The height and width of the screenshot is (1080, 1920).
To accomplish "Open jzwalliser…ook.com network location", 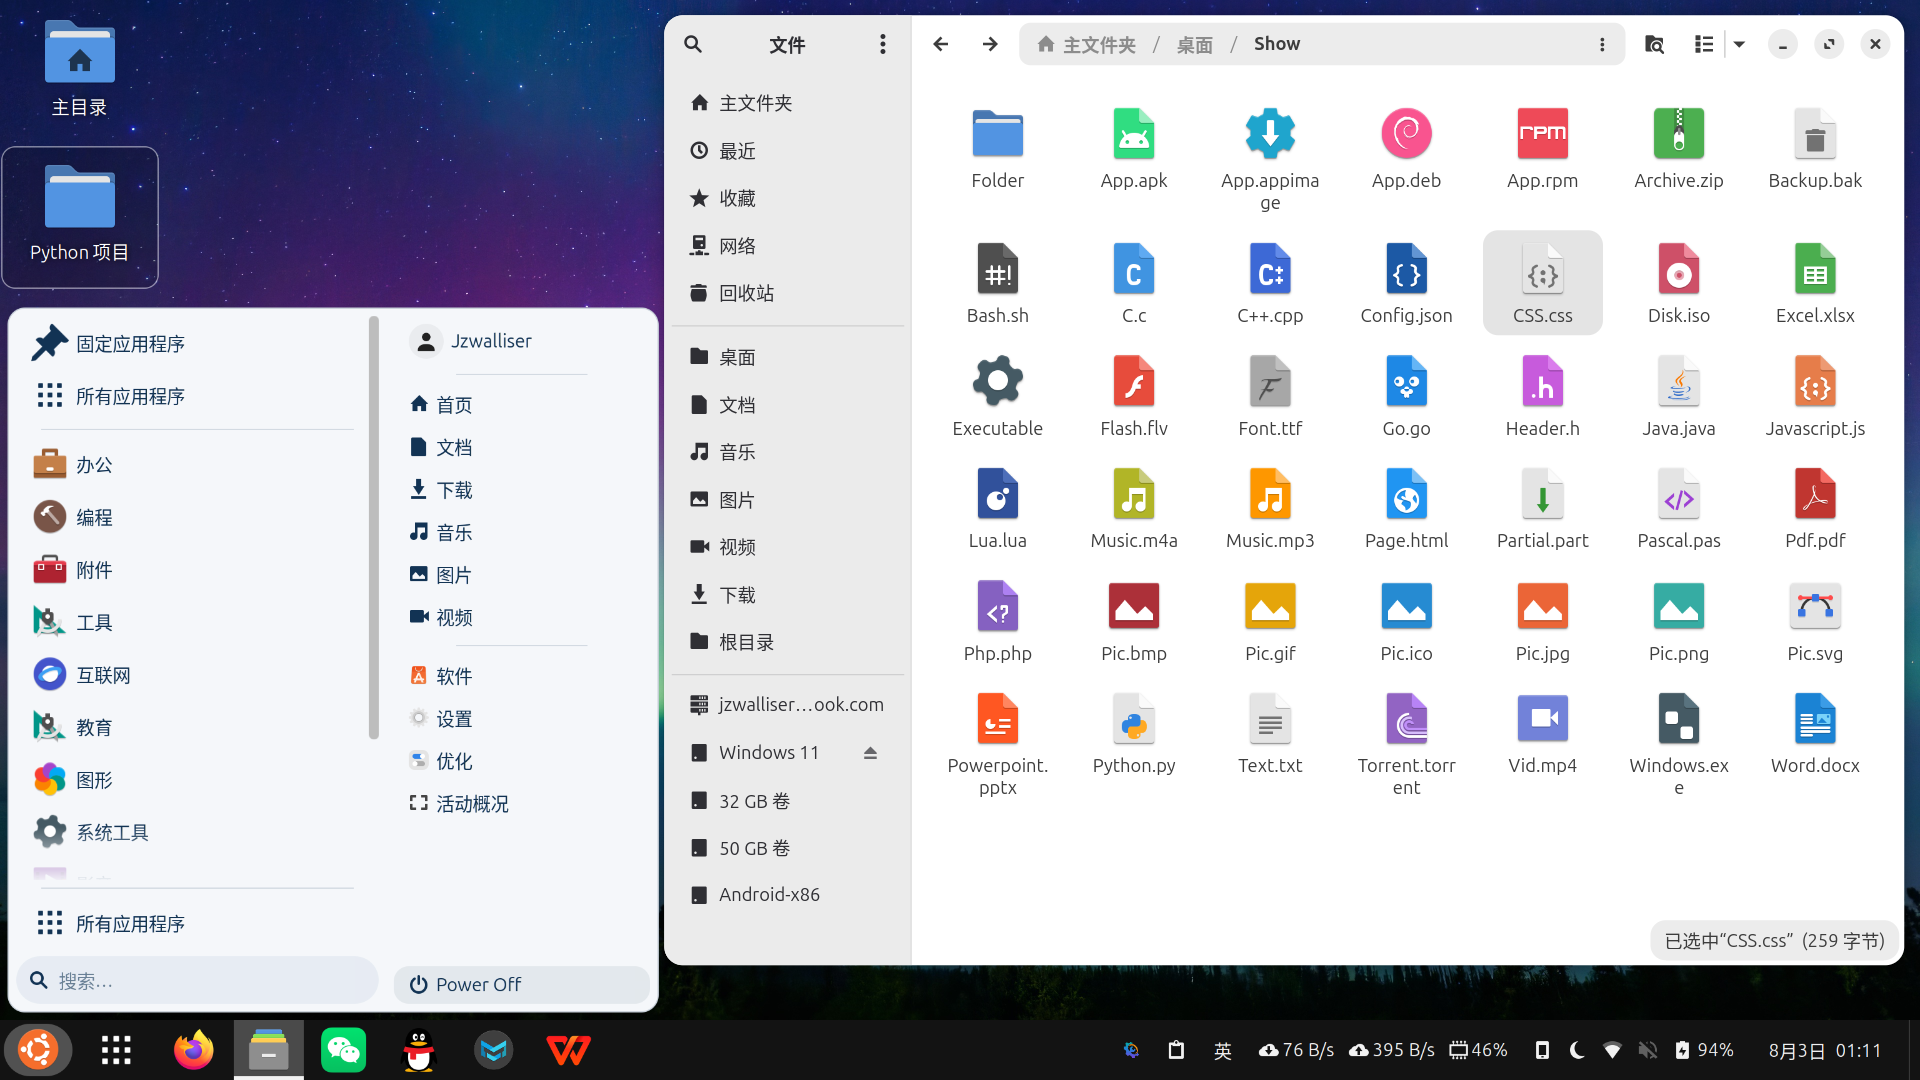I will click(788, 704).
